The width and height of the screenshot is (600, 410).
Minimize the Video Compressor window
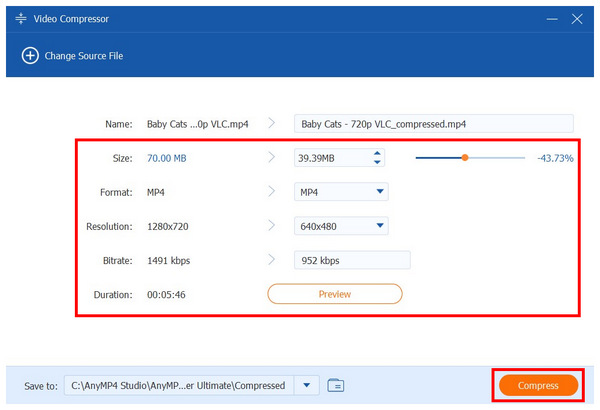coord(549,19)
